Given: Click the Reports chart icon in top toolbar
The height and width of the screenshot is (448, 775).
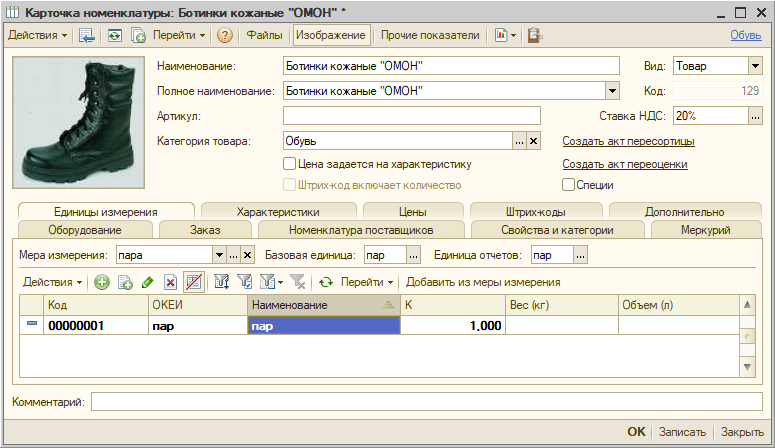Looking at the screenshot, I should [501, 35].
